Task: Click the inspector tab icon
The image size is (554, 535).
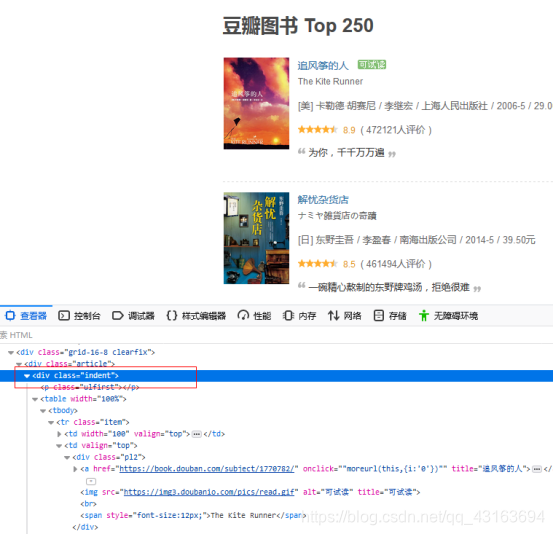Action: tap(10, 315)
